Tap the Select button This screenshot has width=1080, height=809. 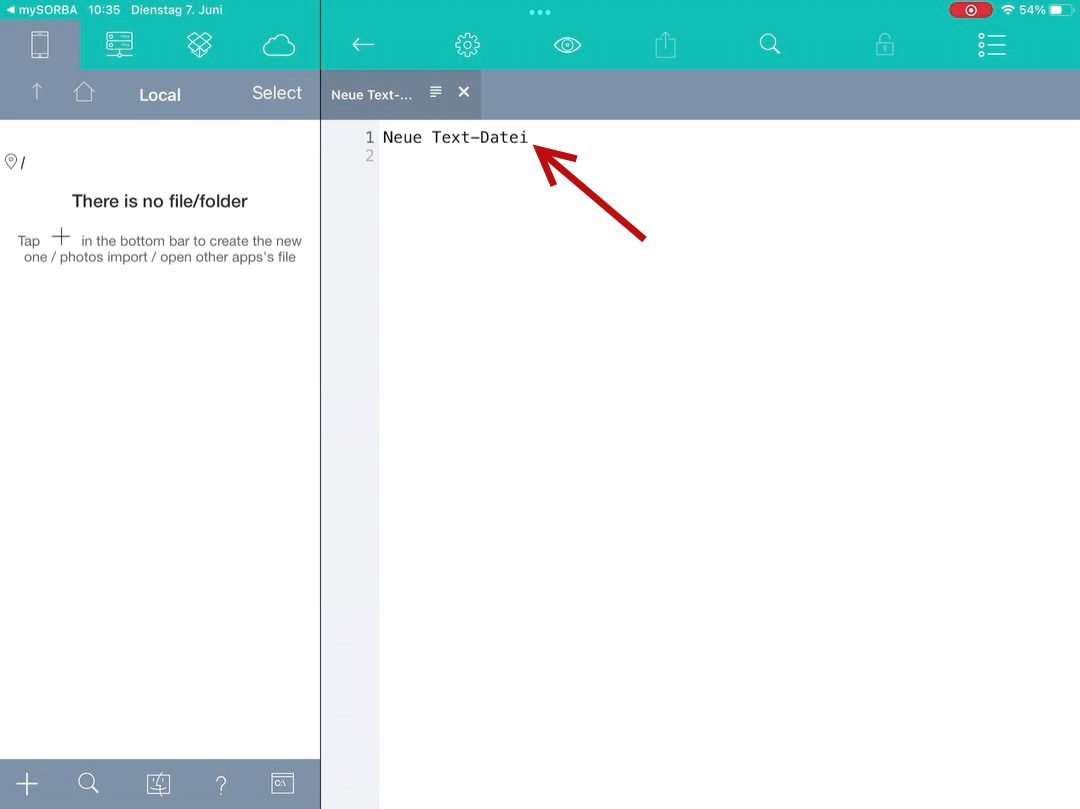click(276, 93)
